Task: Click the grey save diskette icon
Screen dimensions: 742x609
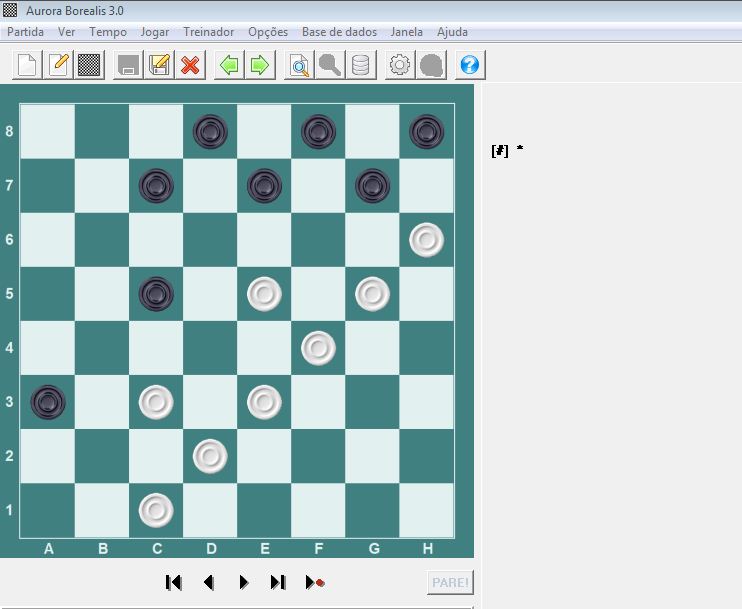Action: [x=128, y=65]
